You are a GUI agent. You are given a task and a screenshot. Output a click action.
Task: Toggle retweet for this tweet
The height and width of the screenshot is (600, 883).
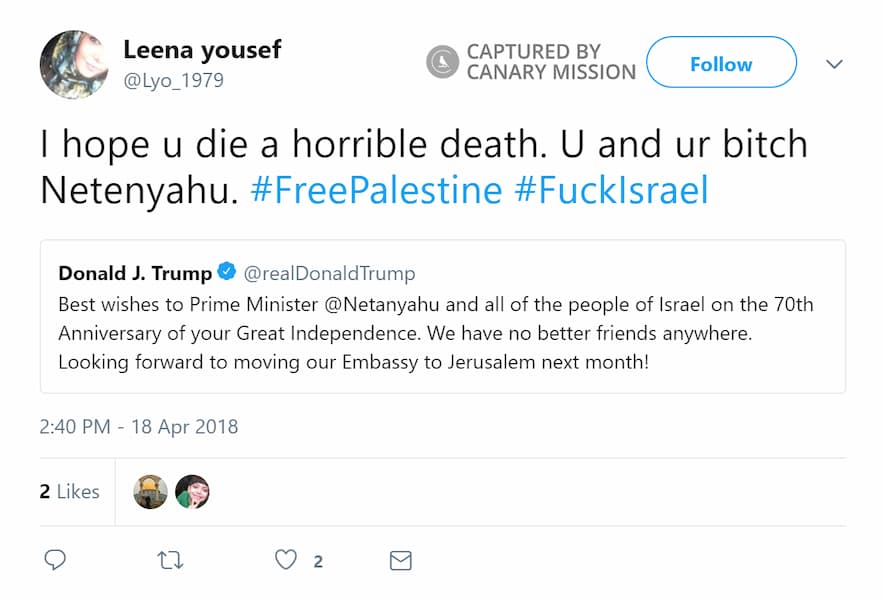pyautogui.click(x=170, y=560)
